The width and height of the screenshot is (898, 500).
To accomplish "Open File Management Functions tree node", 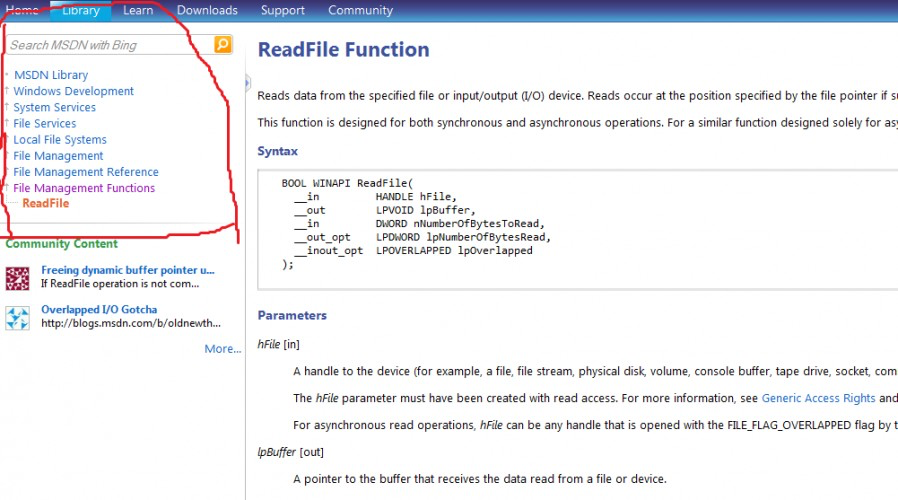I will click(84, 188).
